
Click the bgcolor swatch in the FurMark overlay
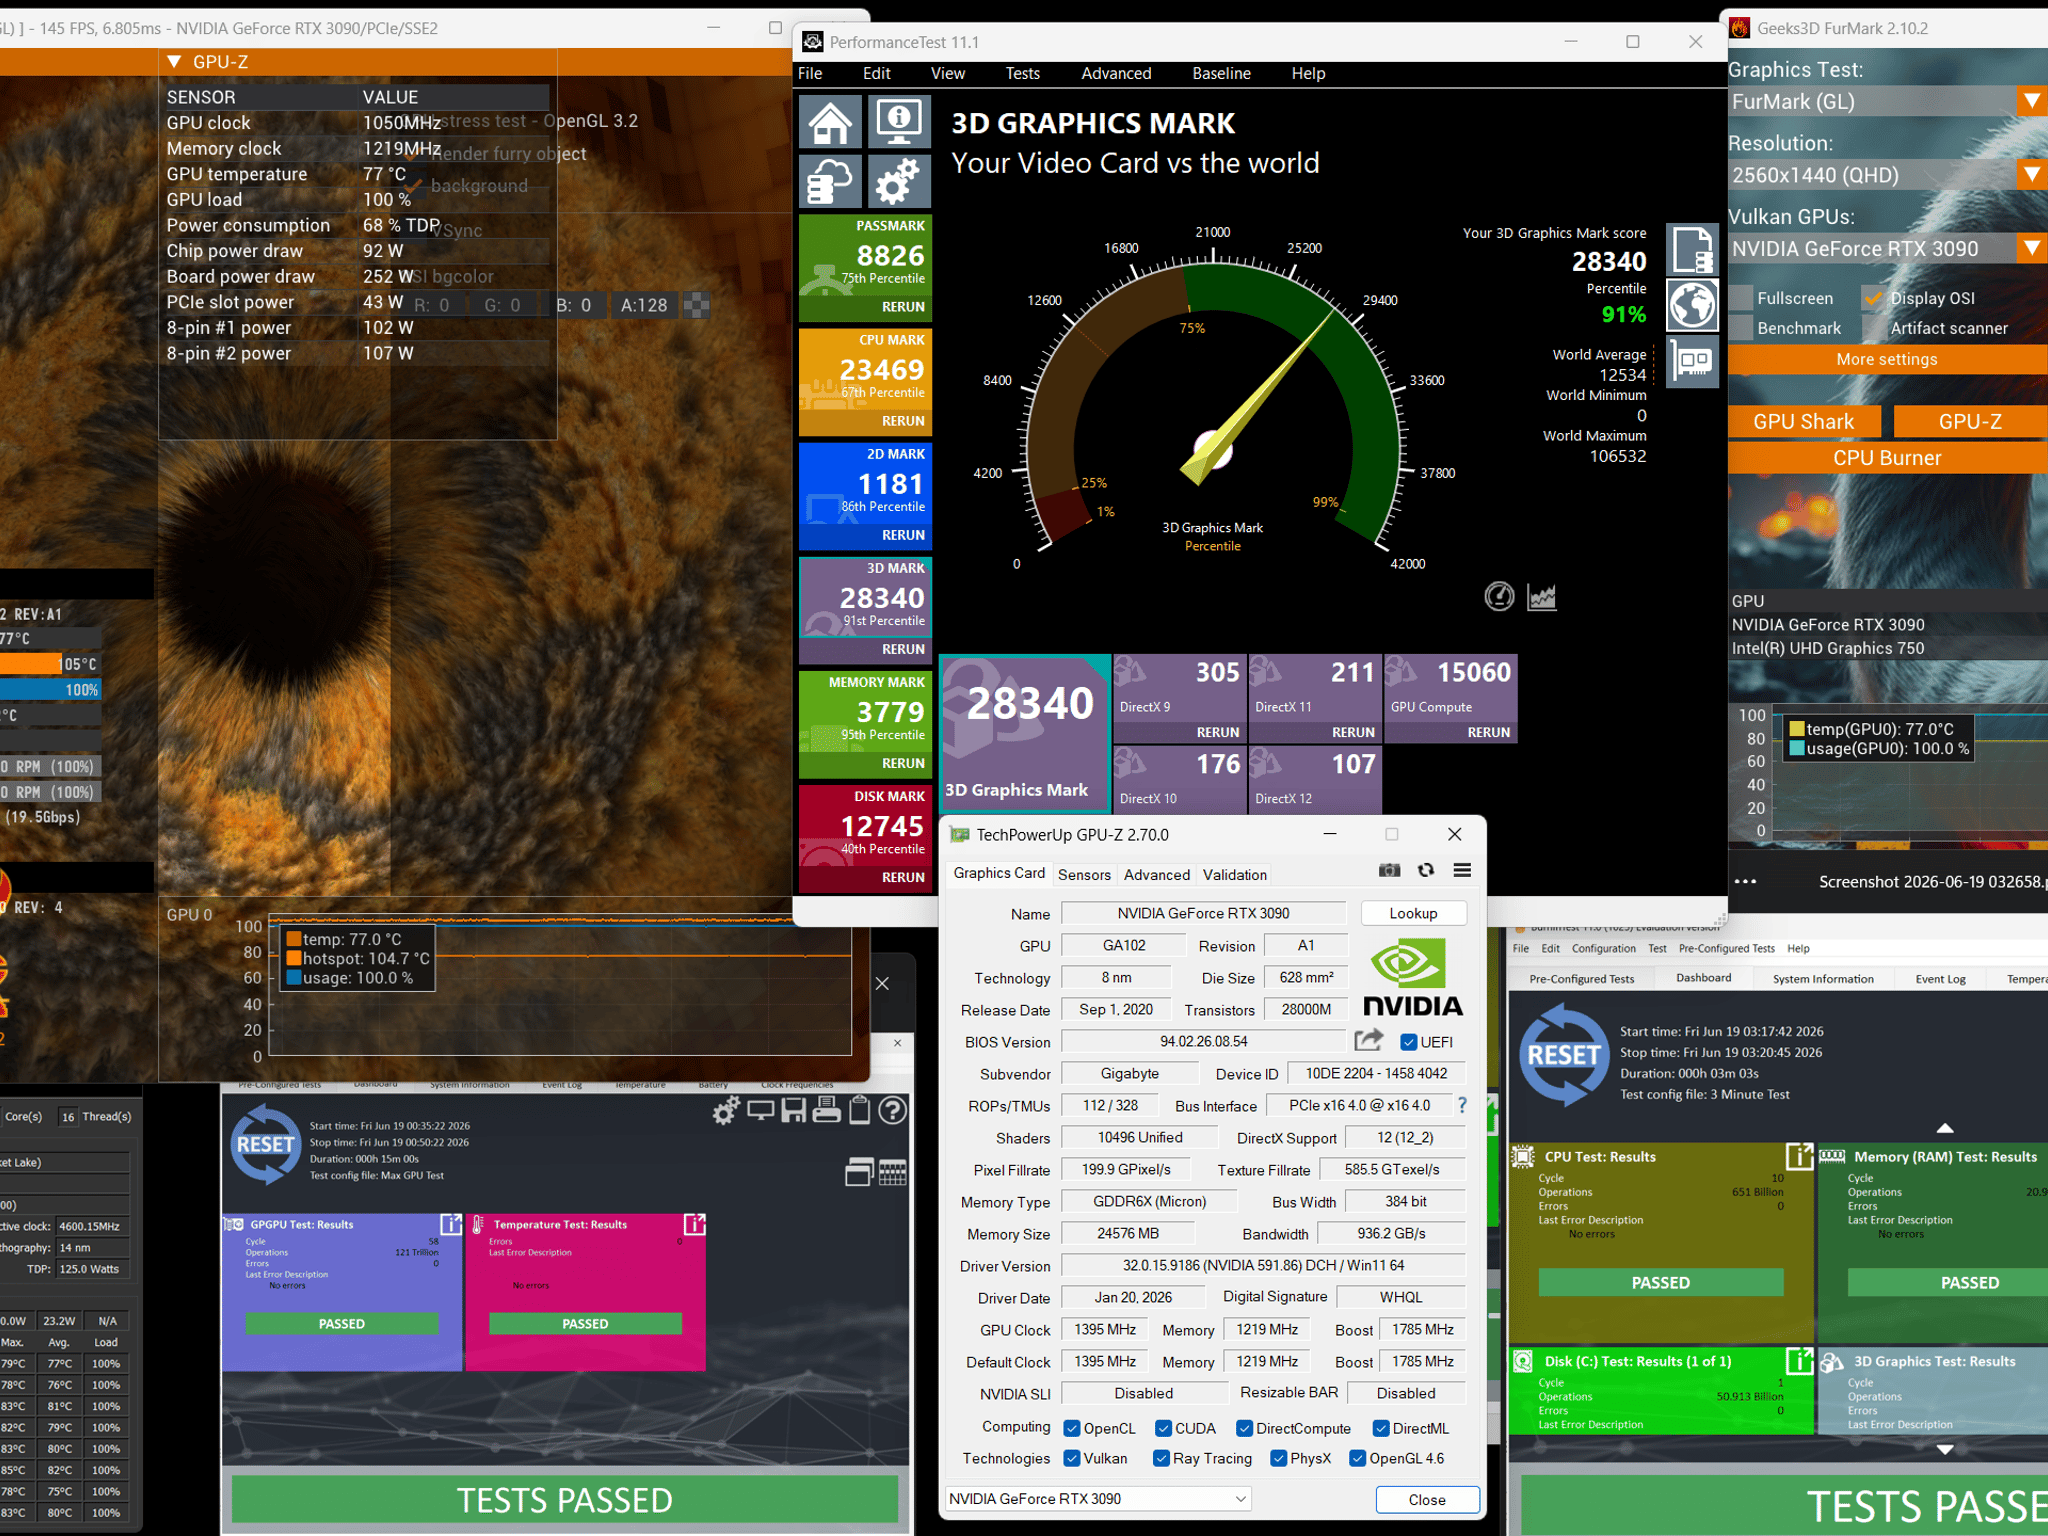696,305
